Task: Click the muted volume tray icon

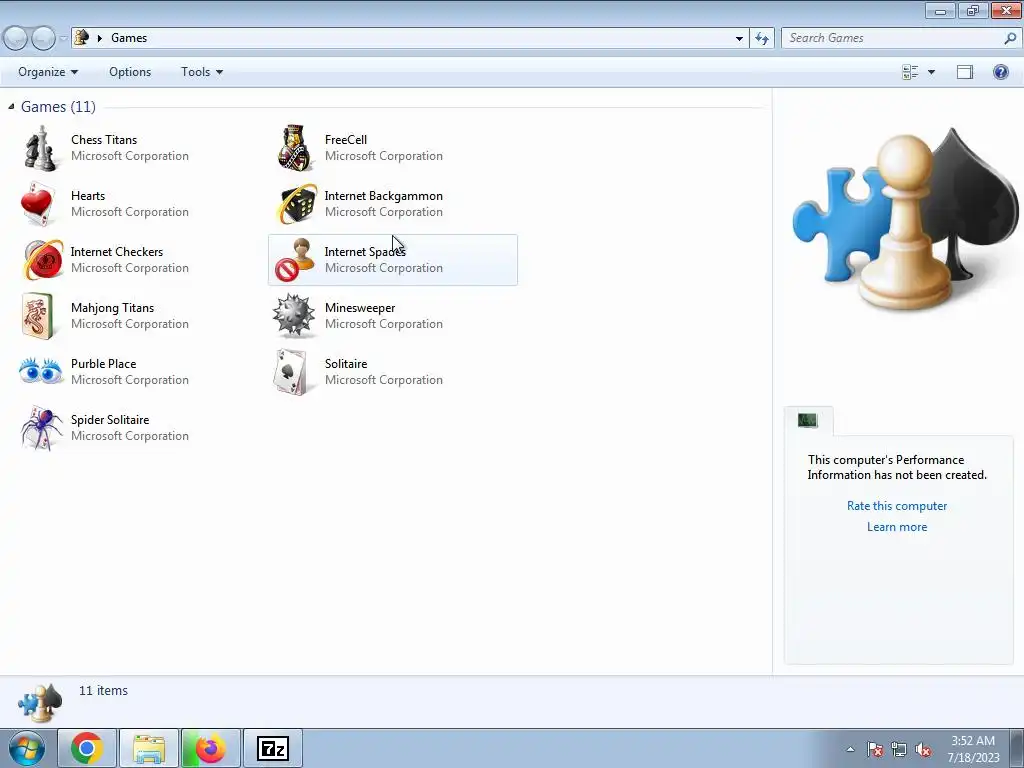Action: (x=923, y=749)
